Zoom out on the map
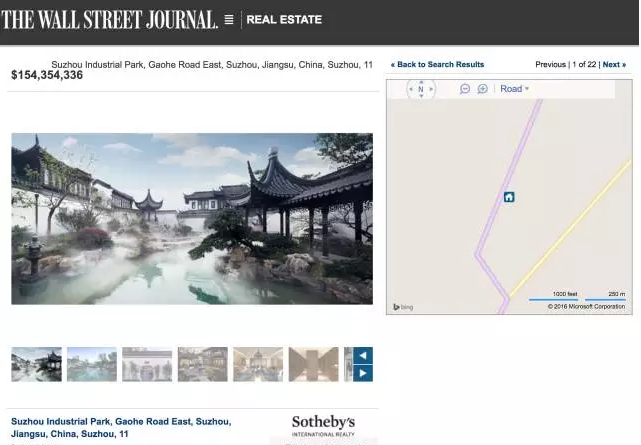 click(465, 89)
